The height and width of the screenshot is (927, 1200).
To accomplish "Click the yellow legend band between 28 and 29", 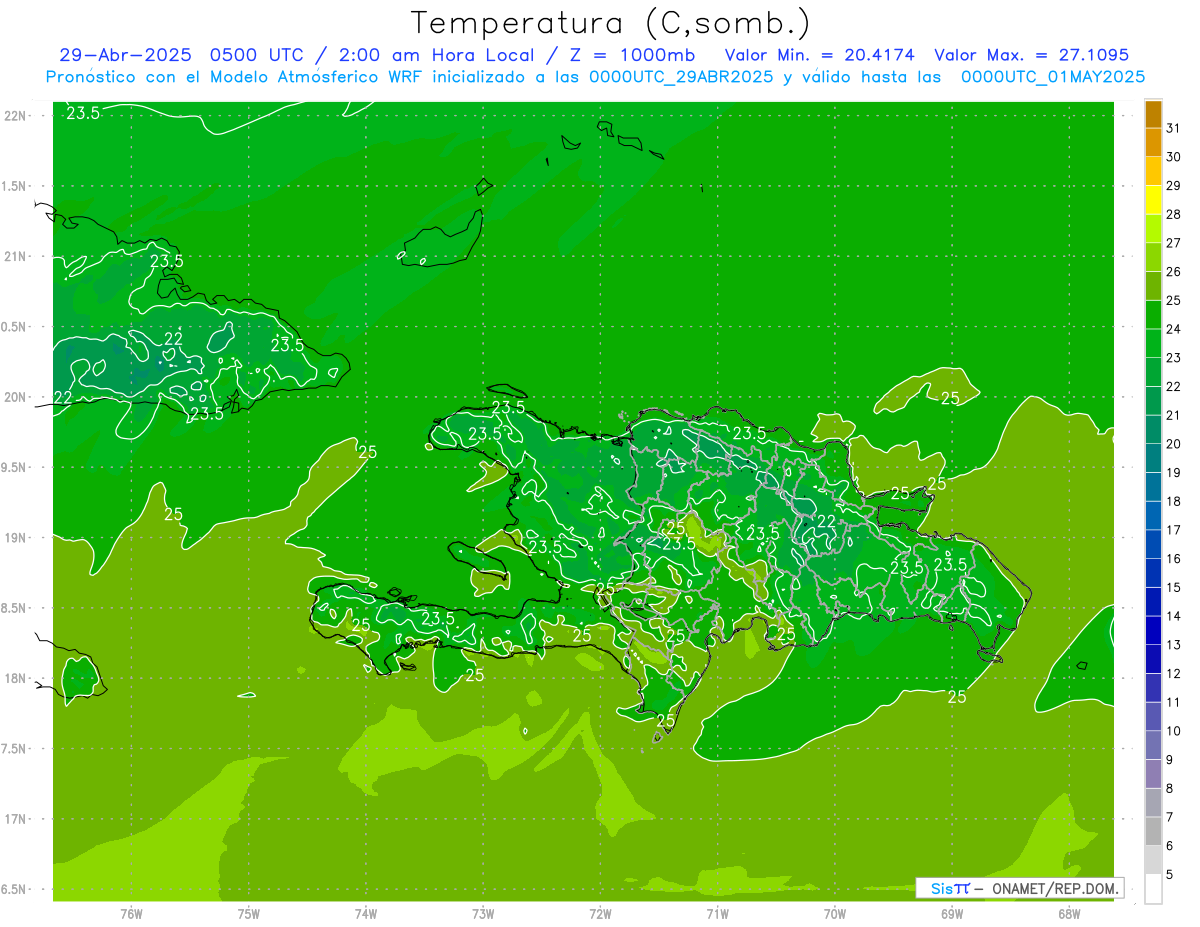I will 1153,200.
